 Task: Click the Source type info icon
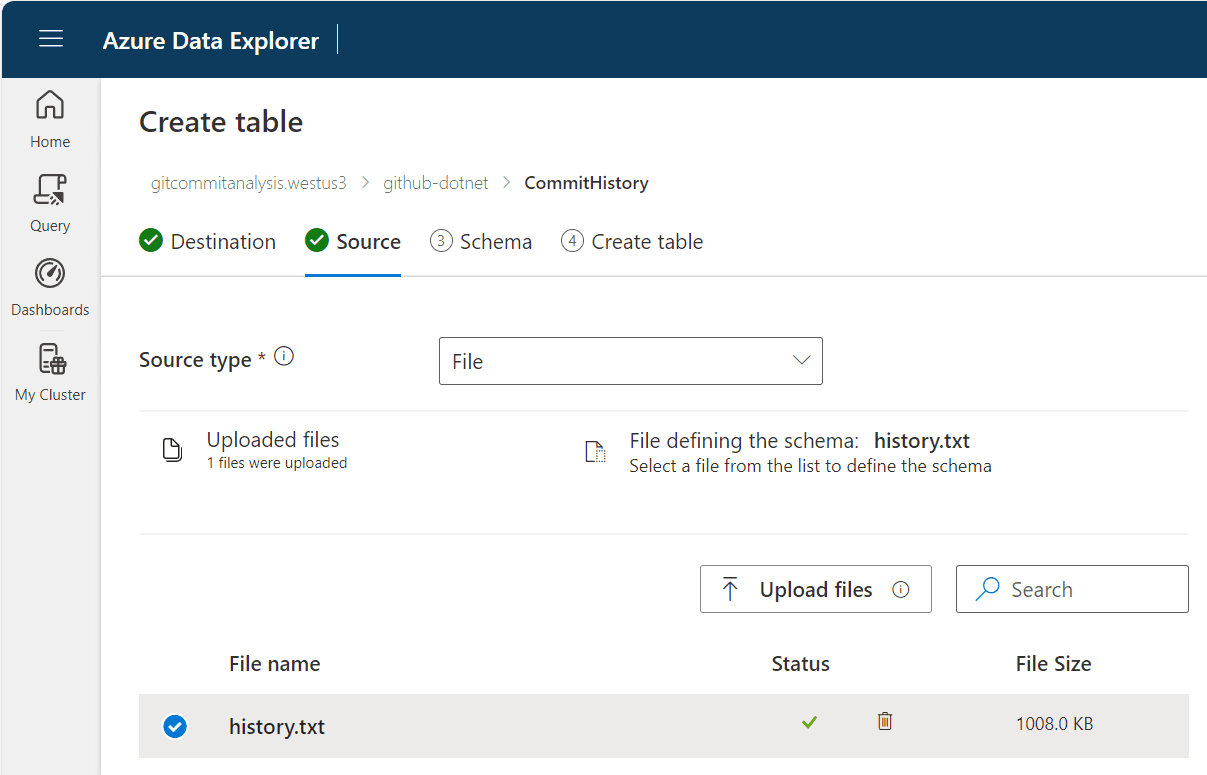click(284, 354)
